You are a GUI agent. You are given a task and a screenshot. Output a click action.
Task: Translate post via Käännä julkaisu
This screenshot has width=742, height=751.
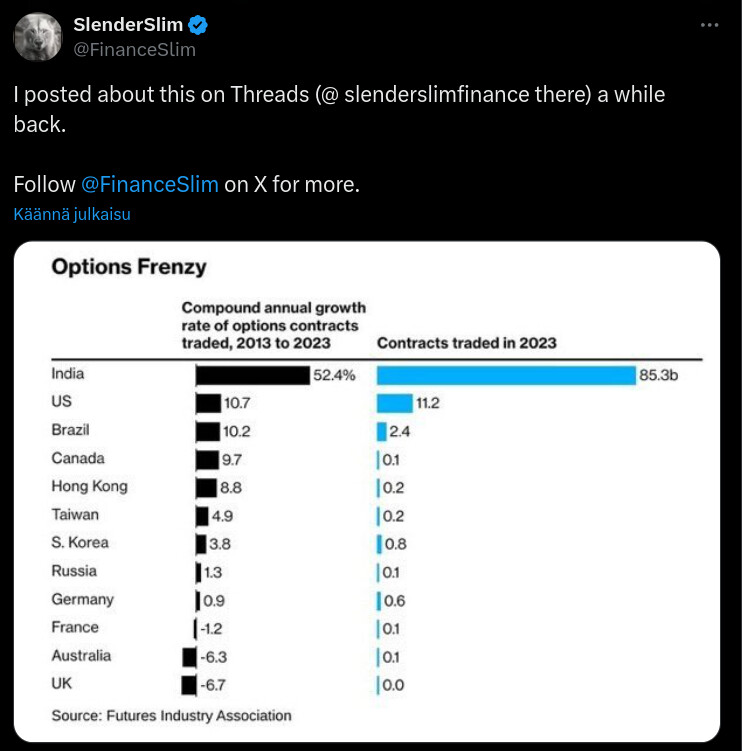pyautogui.click(x=72, y=214)
